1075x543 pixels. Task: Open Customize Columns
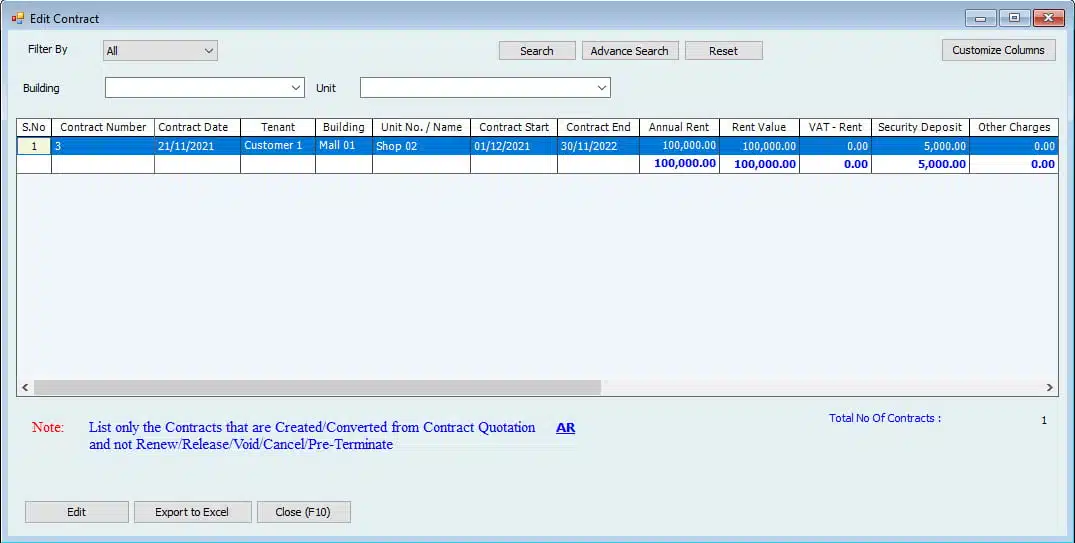tap(997, 50)
